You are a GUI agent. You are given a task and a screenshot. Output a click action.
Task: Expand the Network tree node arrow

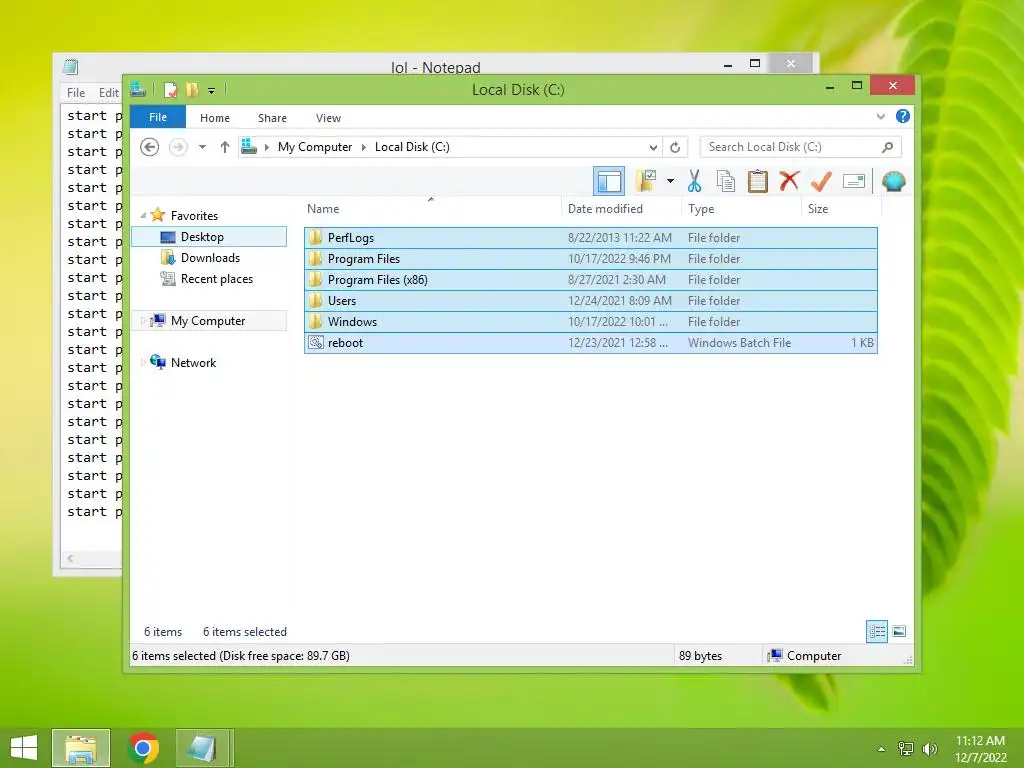pos(143,362)
